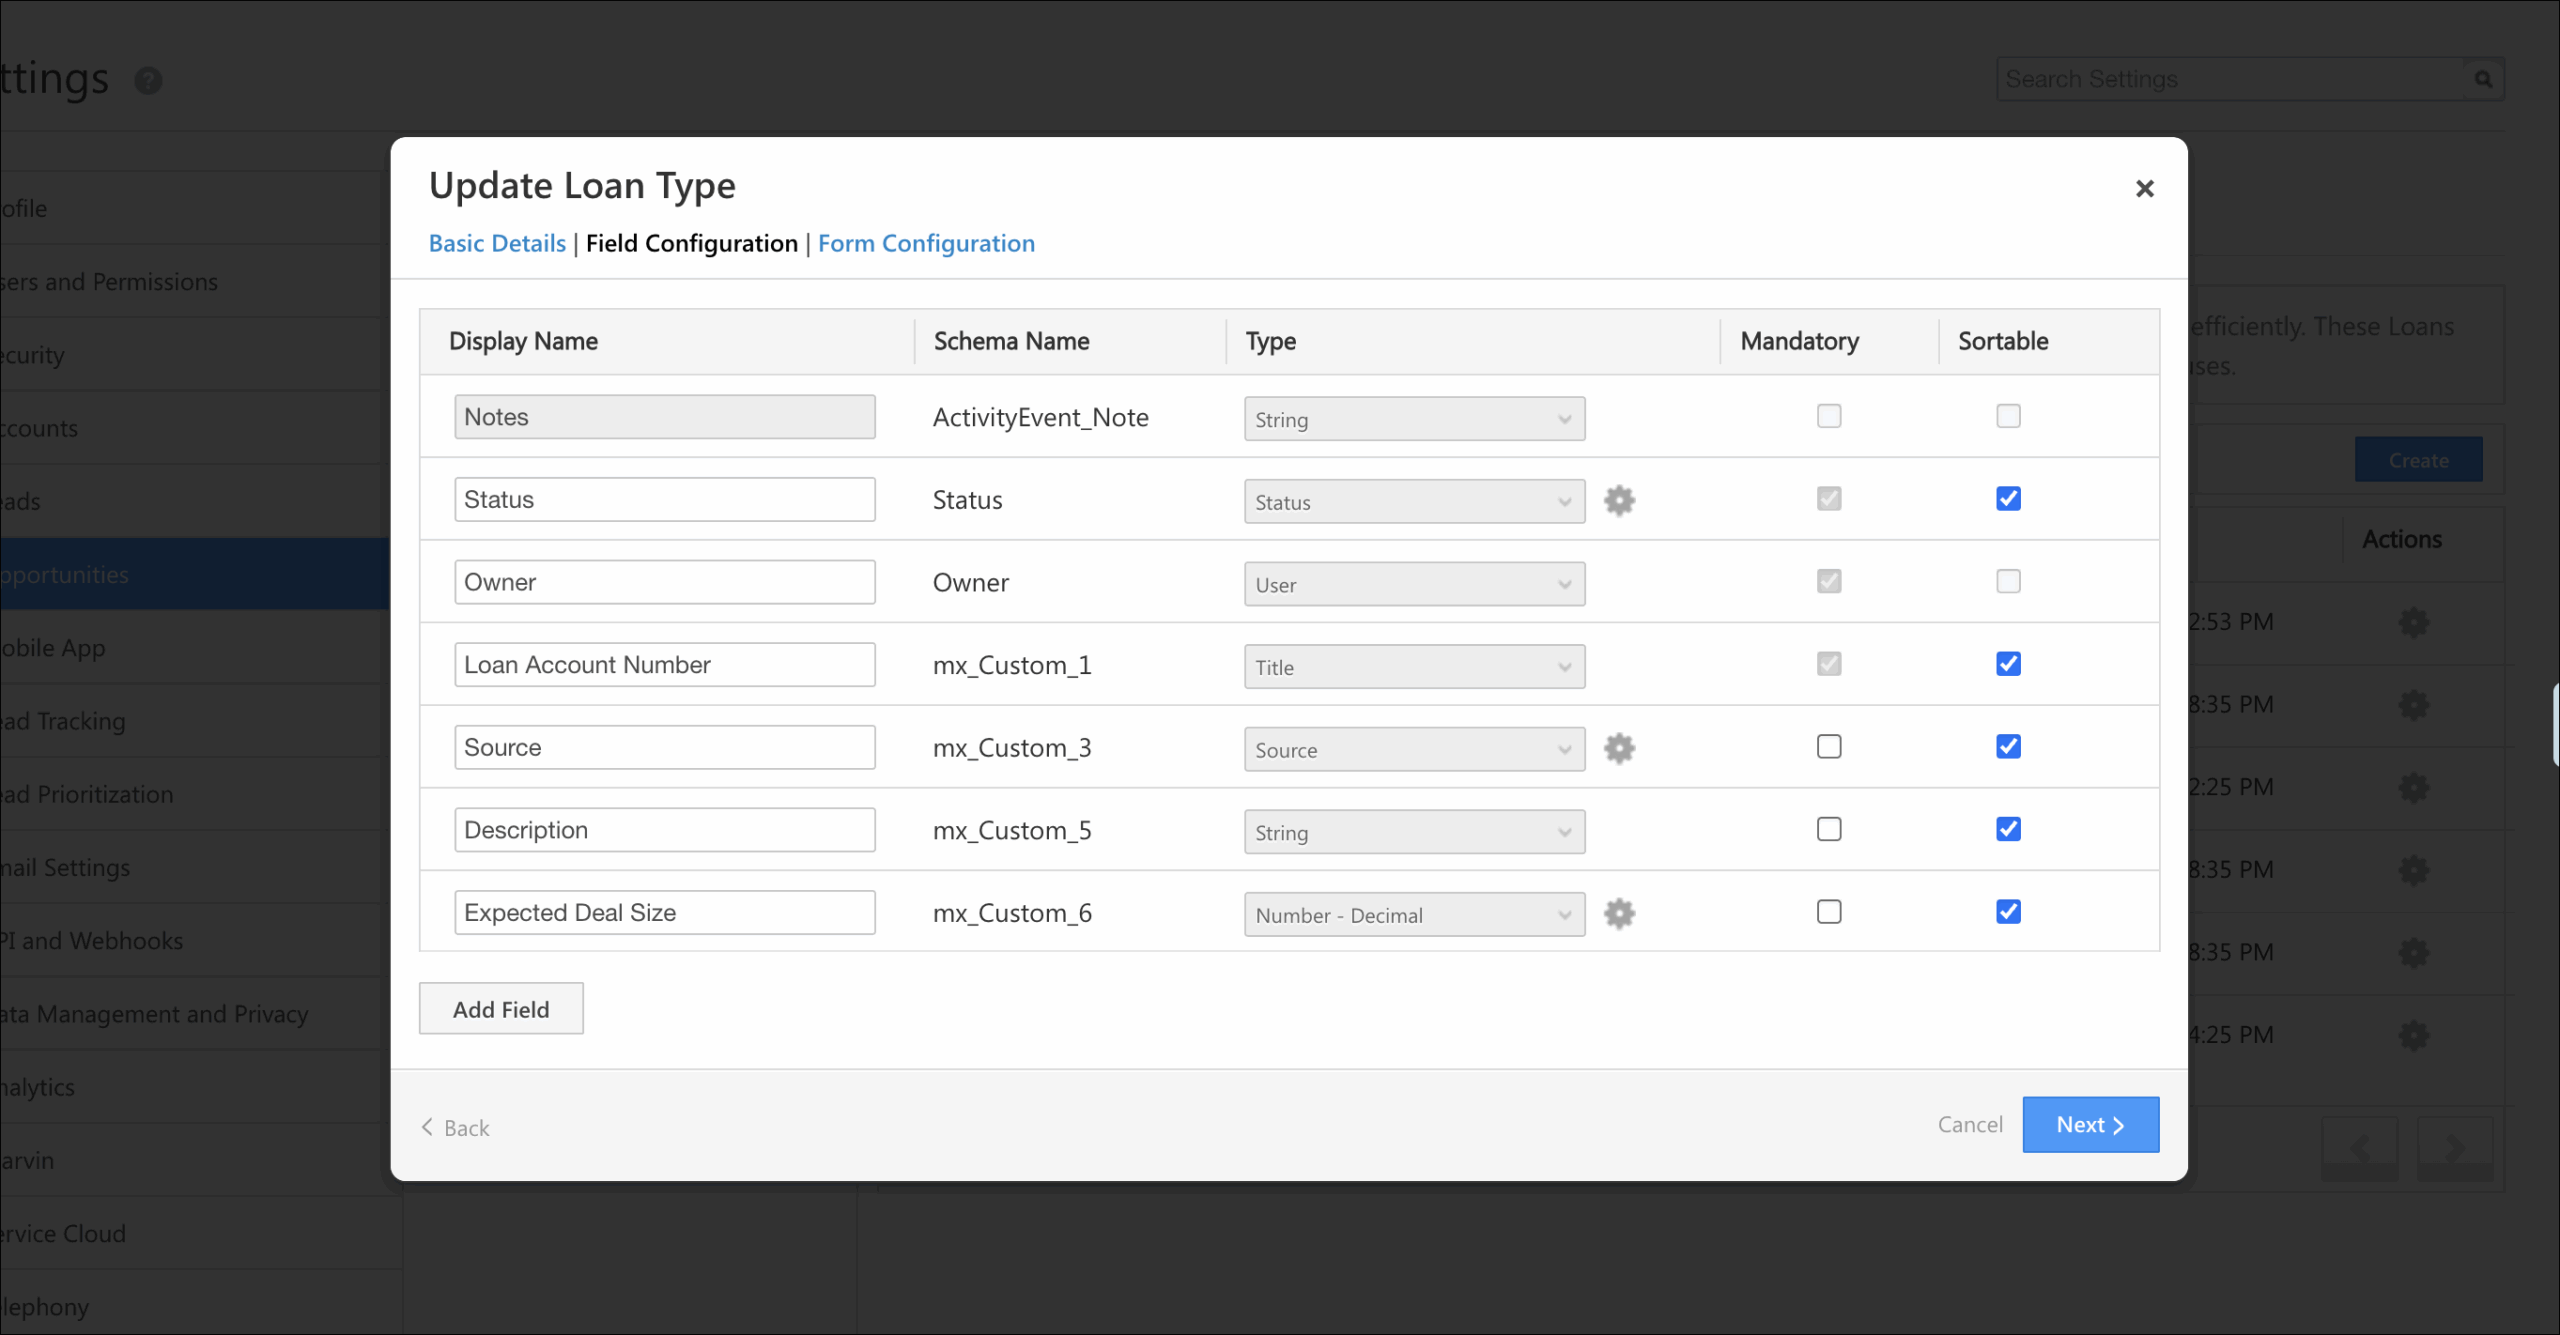Open the Source type dropdown

(x=1414, y=750)
